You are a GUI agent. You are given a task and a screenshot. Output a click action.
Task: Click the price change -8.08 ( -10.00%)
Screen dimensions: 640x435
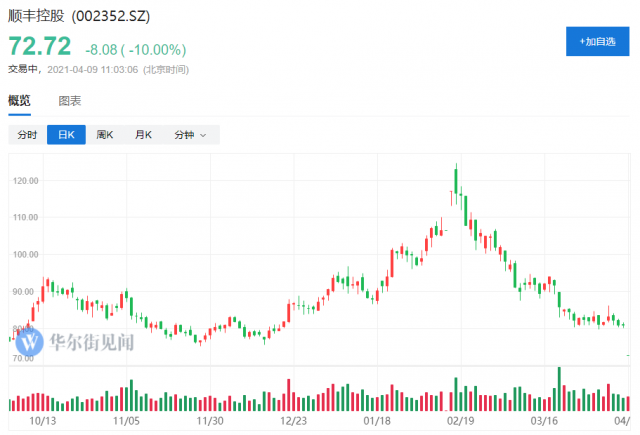click(x=136, y=50)
